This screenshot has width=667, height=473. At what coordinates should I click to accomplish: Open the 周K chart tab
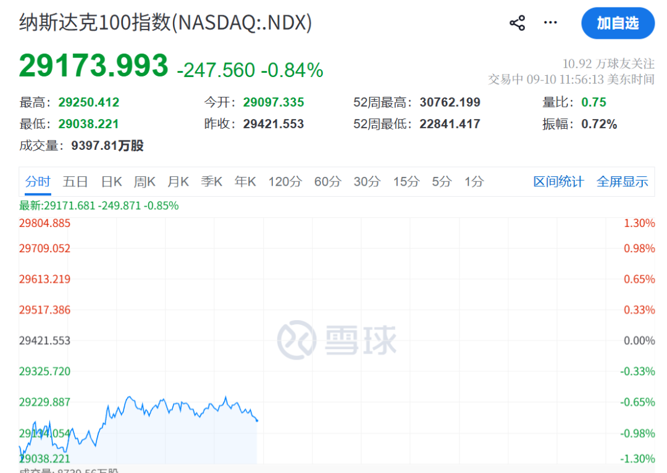(x=145, y=182)
